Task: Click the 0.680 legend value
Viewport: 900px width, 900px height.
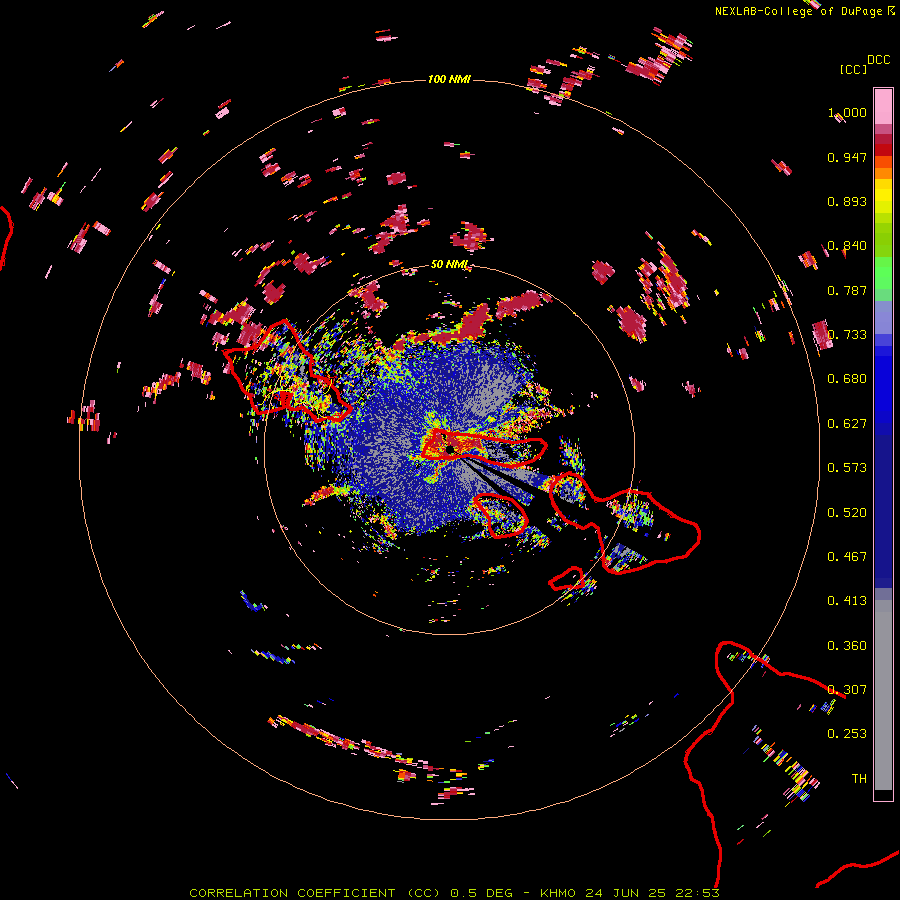Action: point(847,379)
